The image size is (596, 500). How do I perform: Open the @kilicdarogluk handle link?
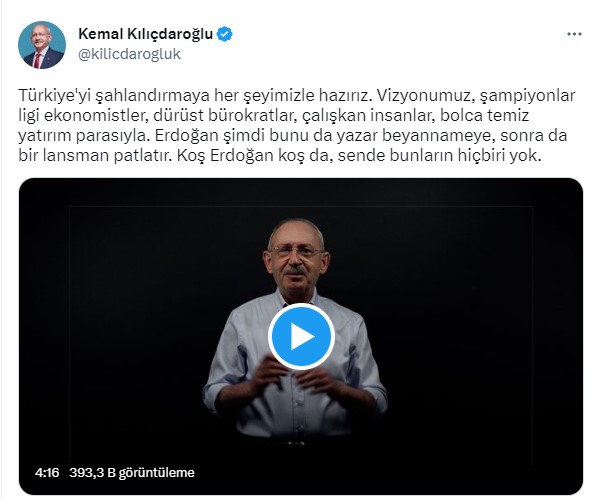click(x=129, y=54)
